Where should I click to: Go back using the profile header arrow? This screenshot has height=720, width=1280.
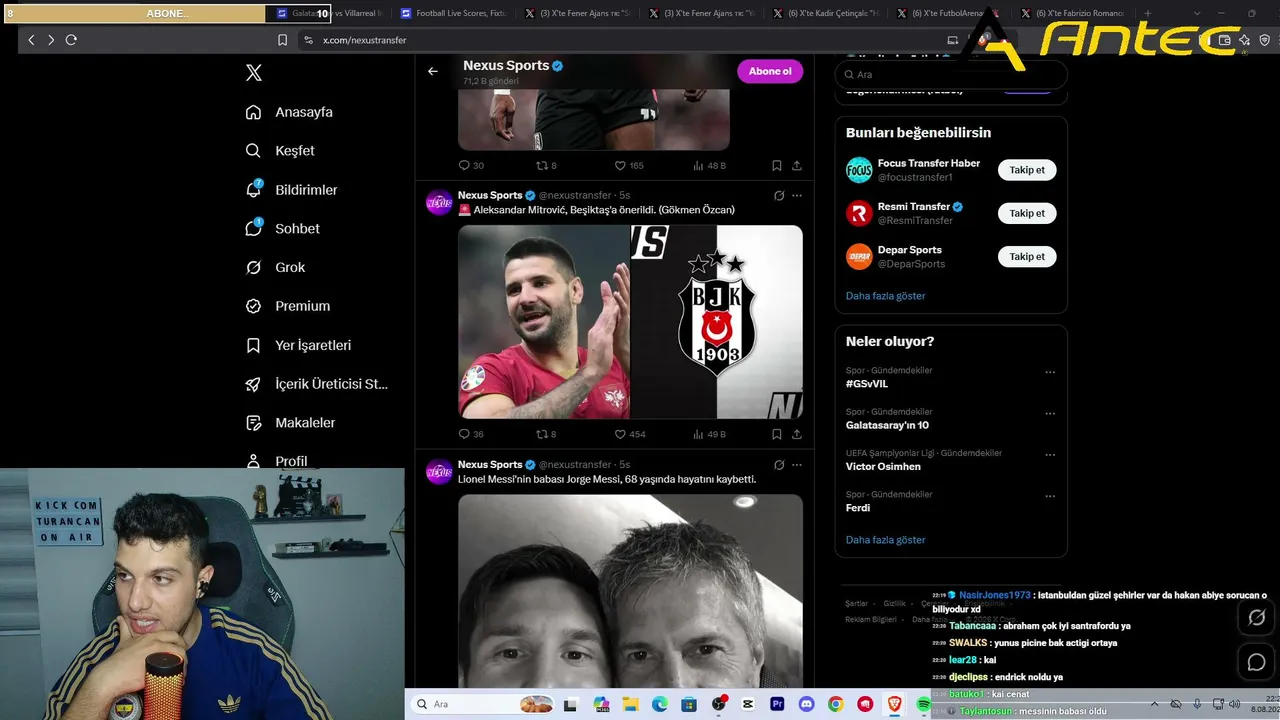point(433,71)
